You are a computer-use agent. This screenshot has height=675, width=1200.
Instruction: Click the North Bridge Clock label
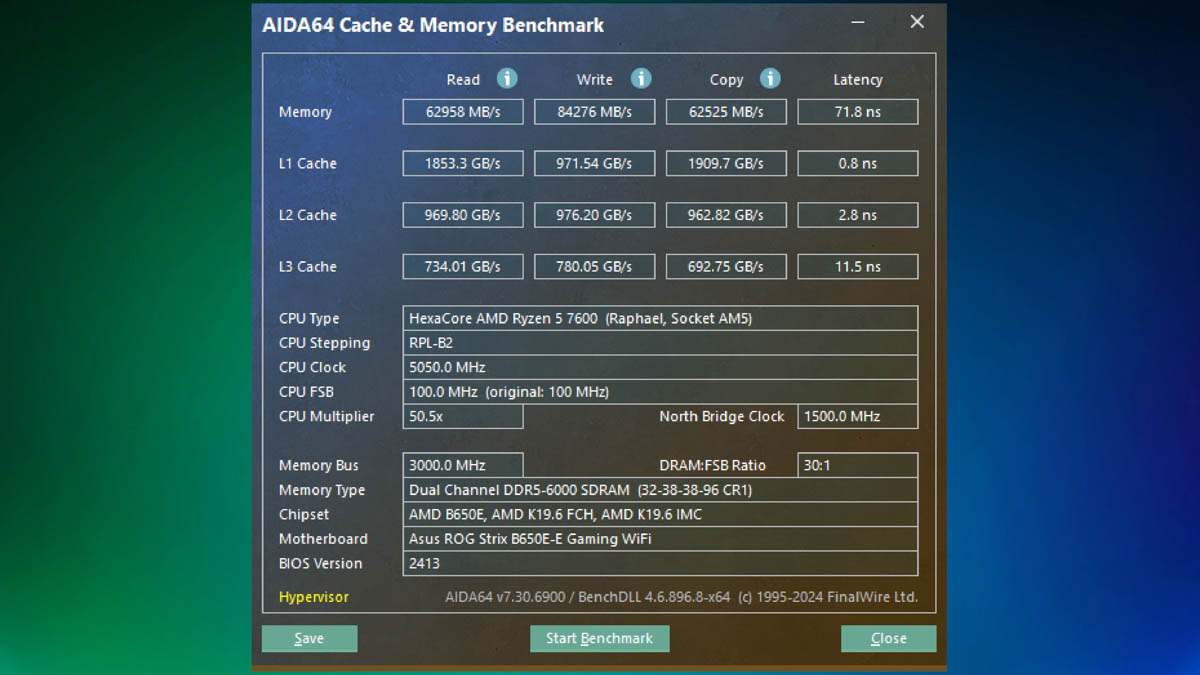(x=722, y=416)
